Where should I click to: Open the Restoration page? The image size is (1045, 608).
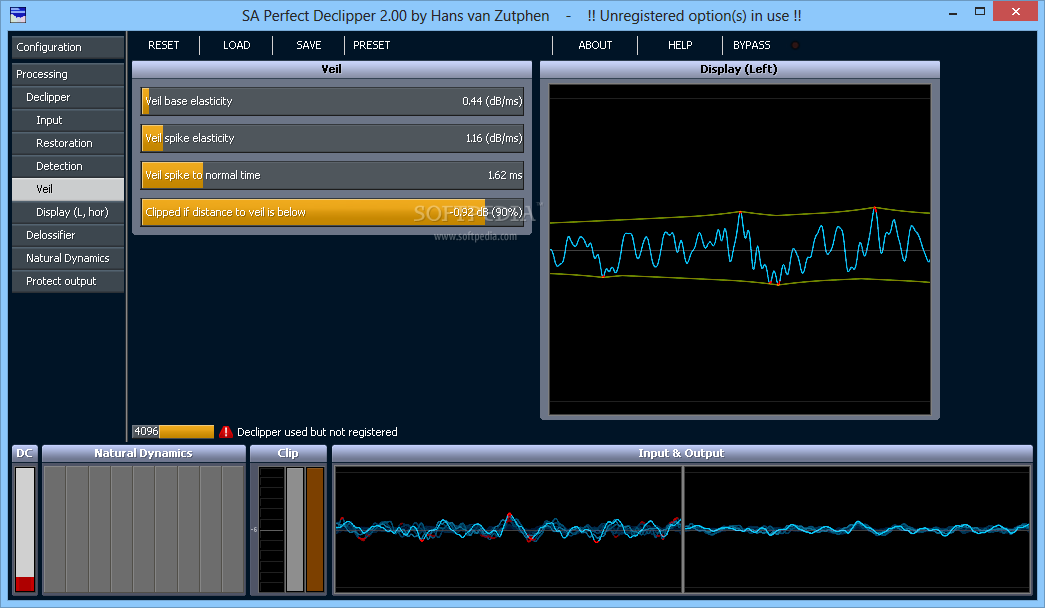[x=68, y=143]
